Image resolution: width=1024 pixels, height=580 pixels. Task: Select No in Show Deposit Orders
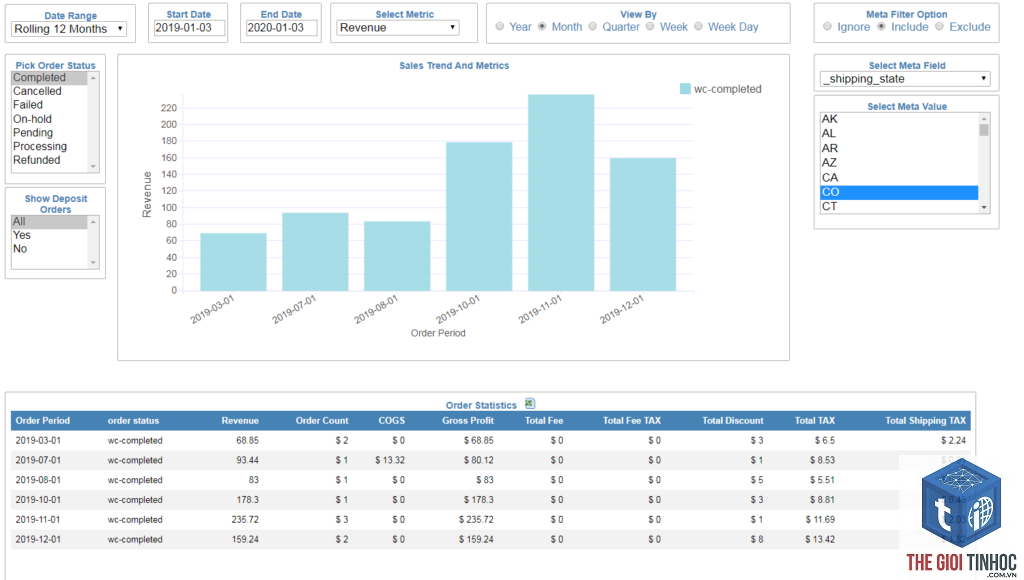49,249
